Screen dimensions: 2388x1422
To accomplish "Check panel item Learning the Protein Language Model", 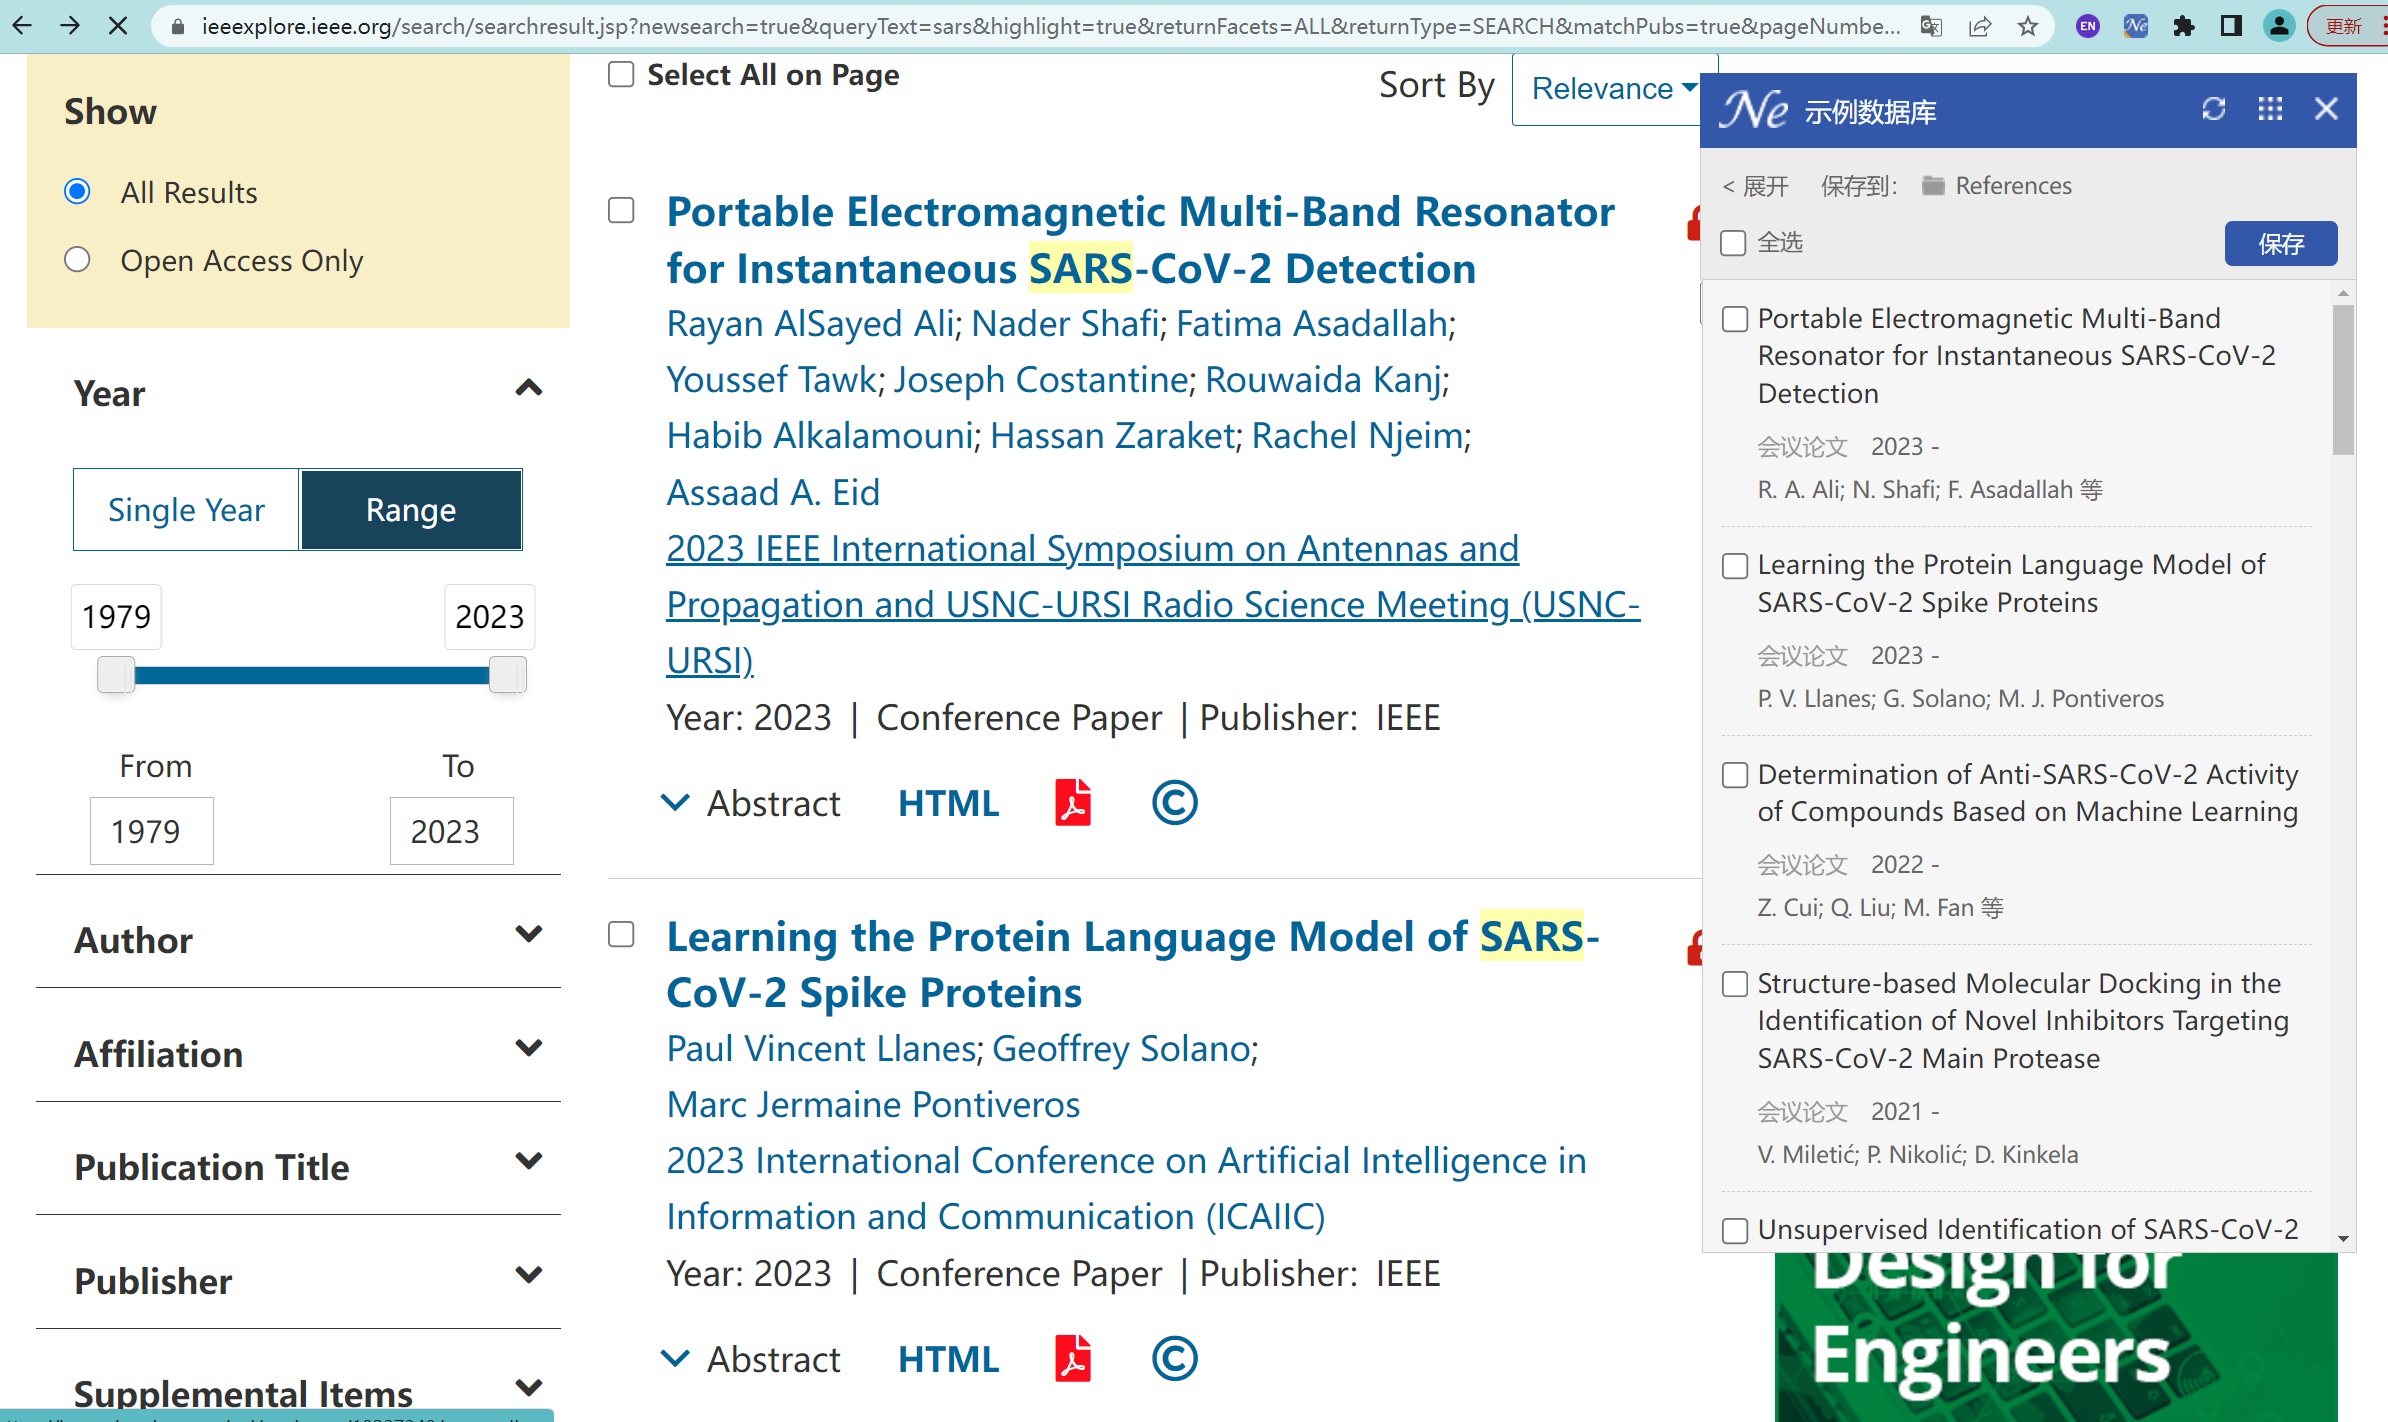I will click(1735, 566).
